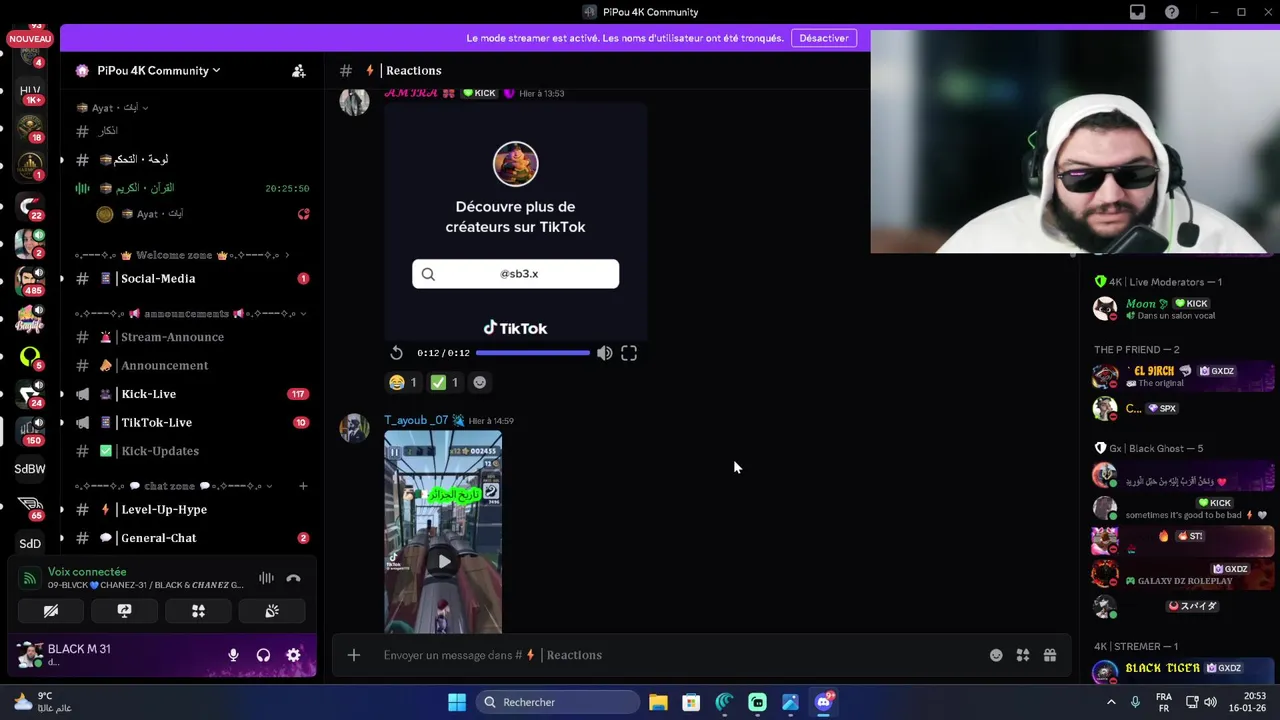Disconnect from voice with the hang-up icon
1280x720 pixels.
(293, 578)
